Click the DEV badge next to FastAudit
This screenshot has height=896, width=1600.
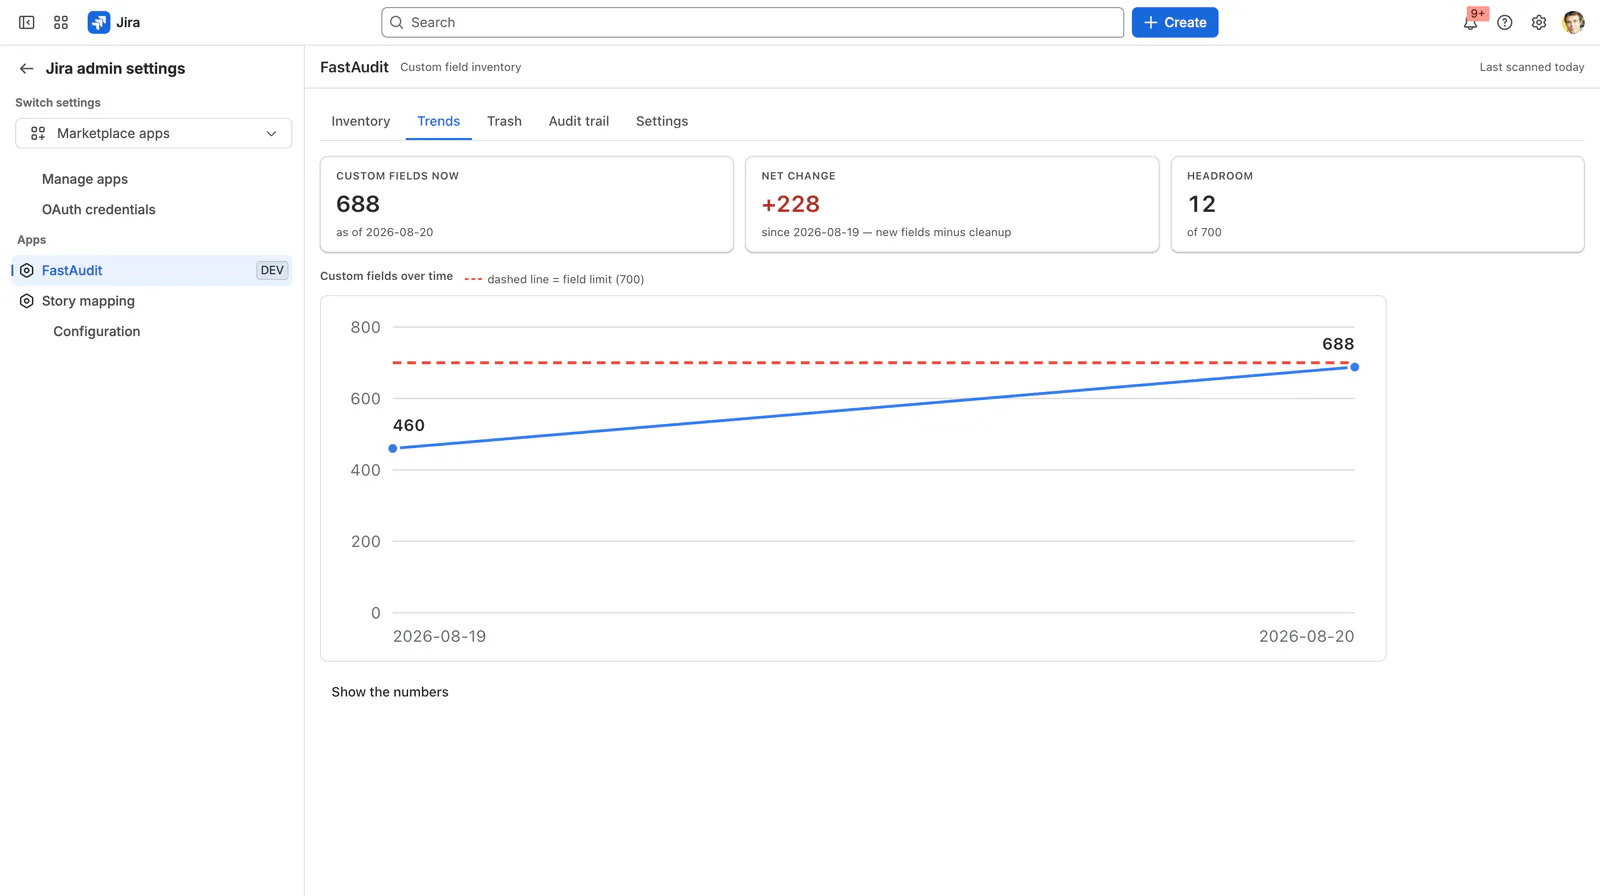(272, 270)
